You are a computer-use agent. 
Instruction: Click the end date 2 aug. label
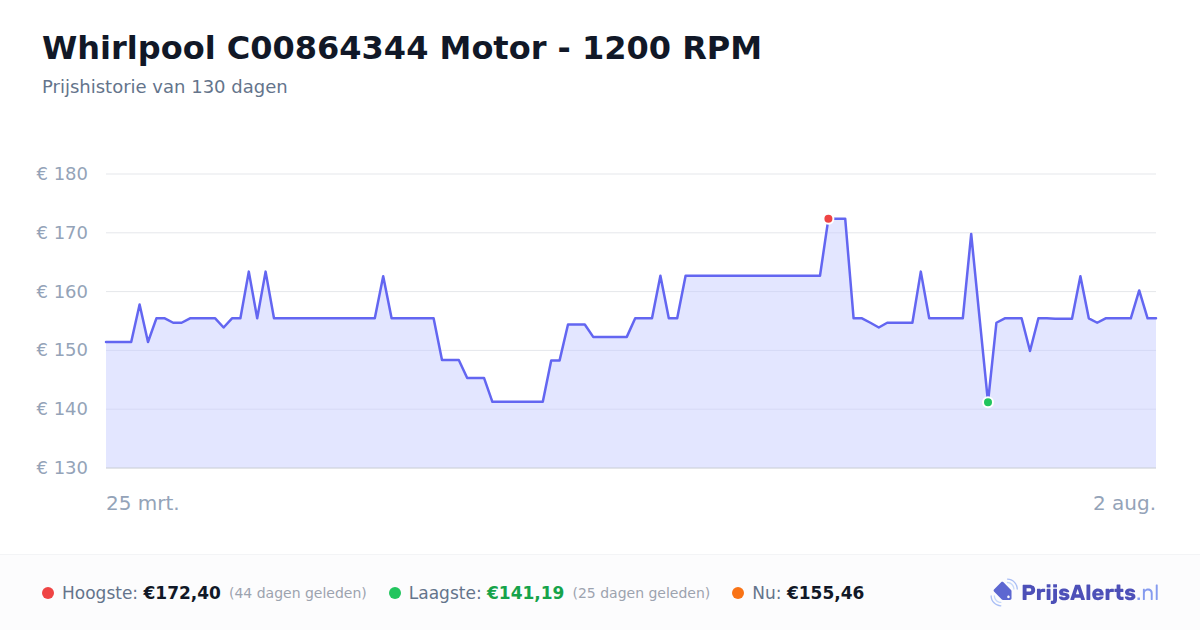1124,503
